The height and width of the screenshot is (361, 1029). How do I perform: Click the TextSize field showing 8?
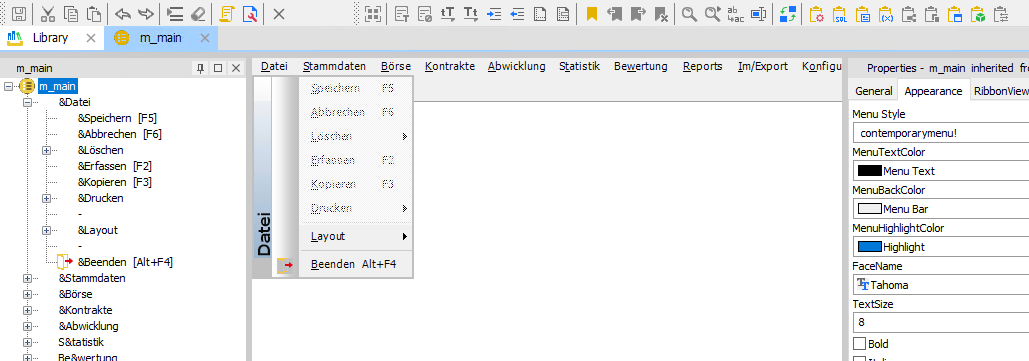tap(941, 323)
